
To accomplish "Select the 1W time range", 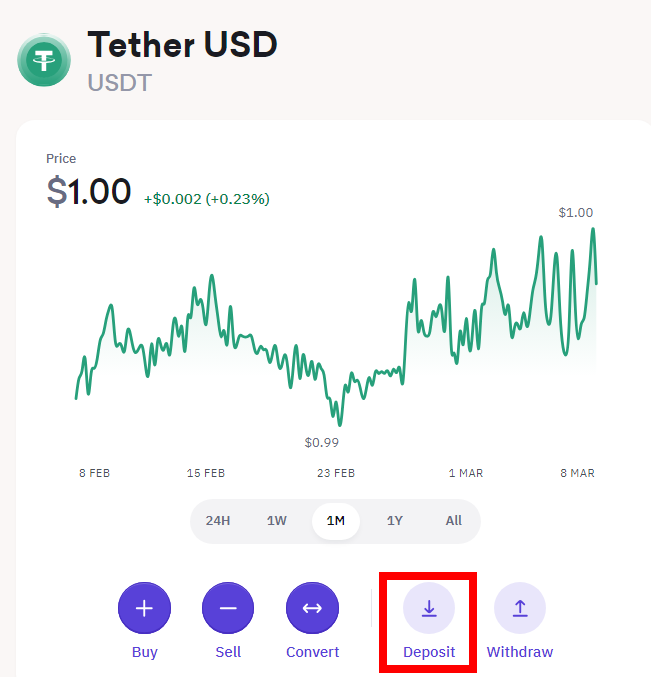I will tap(276, 521).
